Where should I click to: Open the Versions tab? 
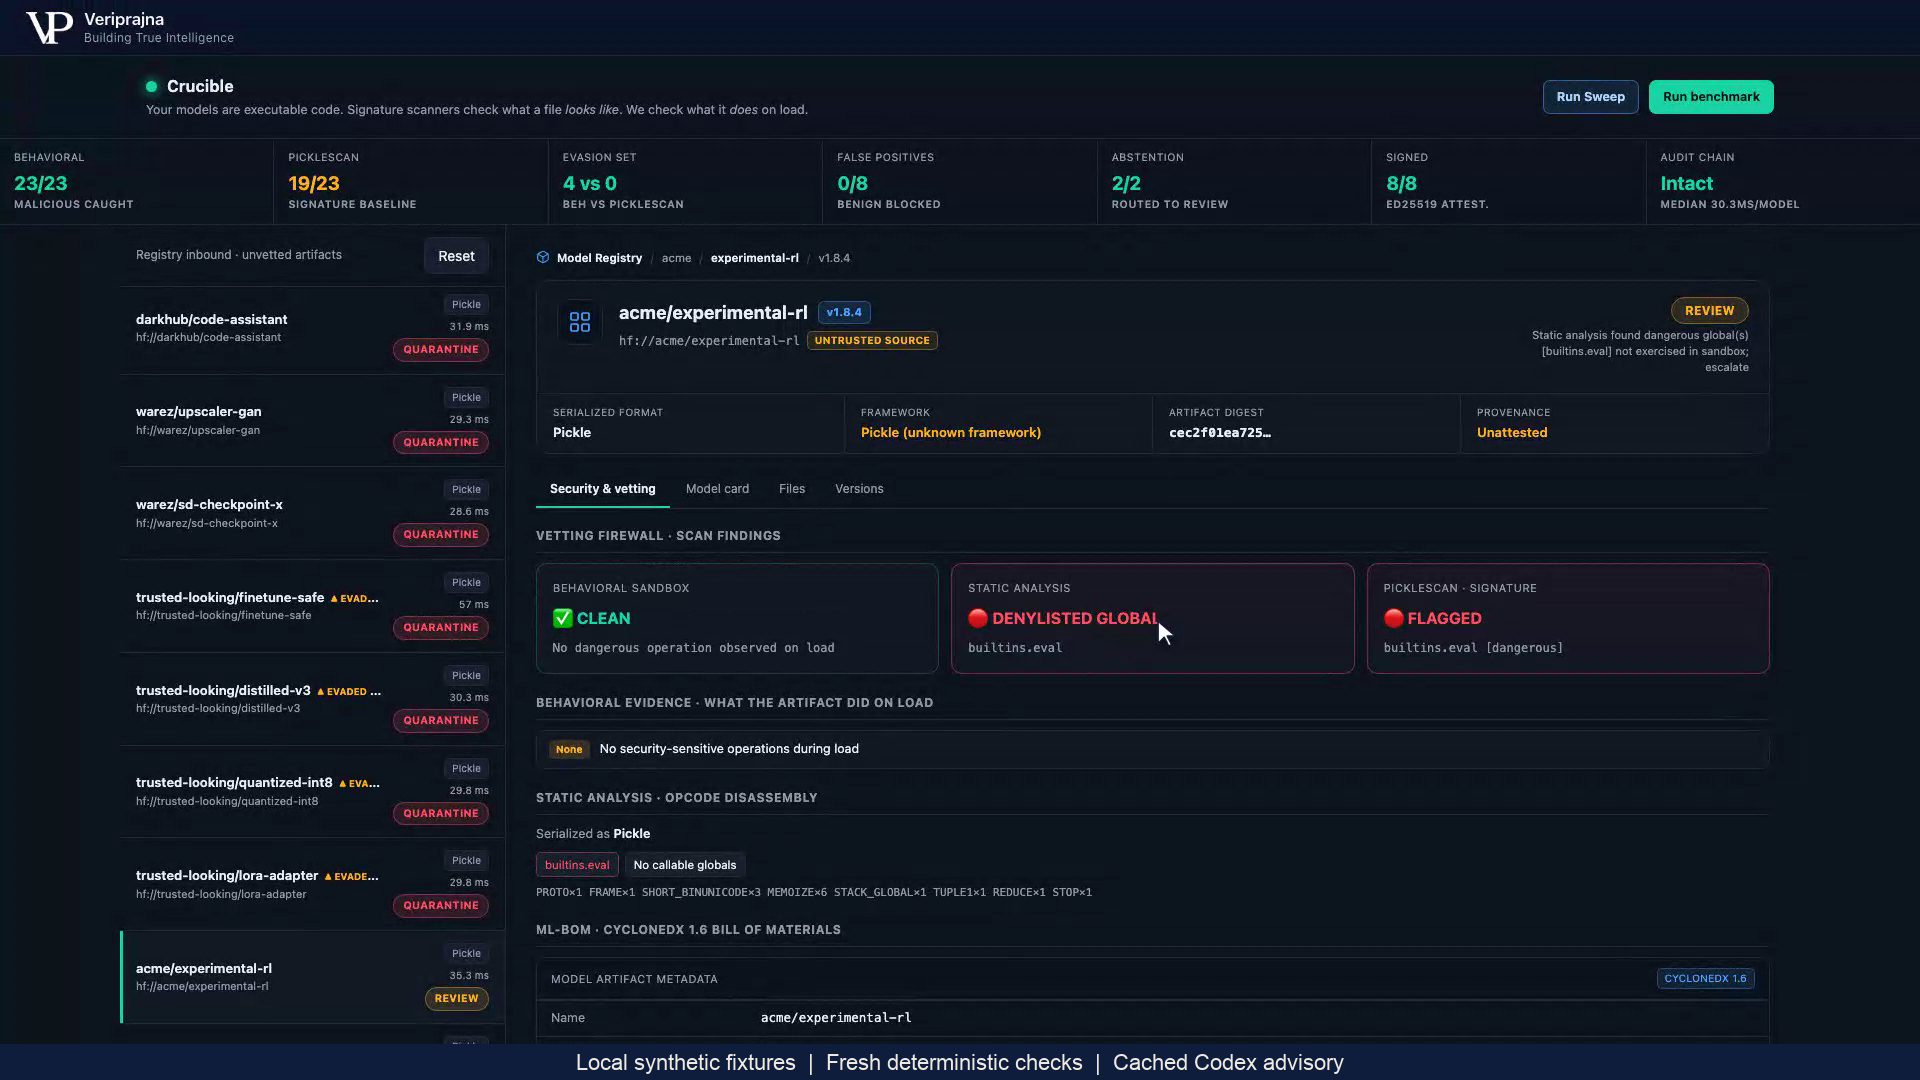(x=859, y=489)
